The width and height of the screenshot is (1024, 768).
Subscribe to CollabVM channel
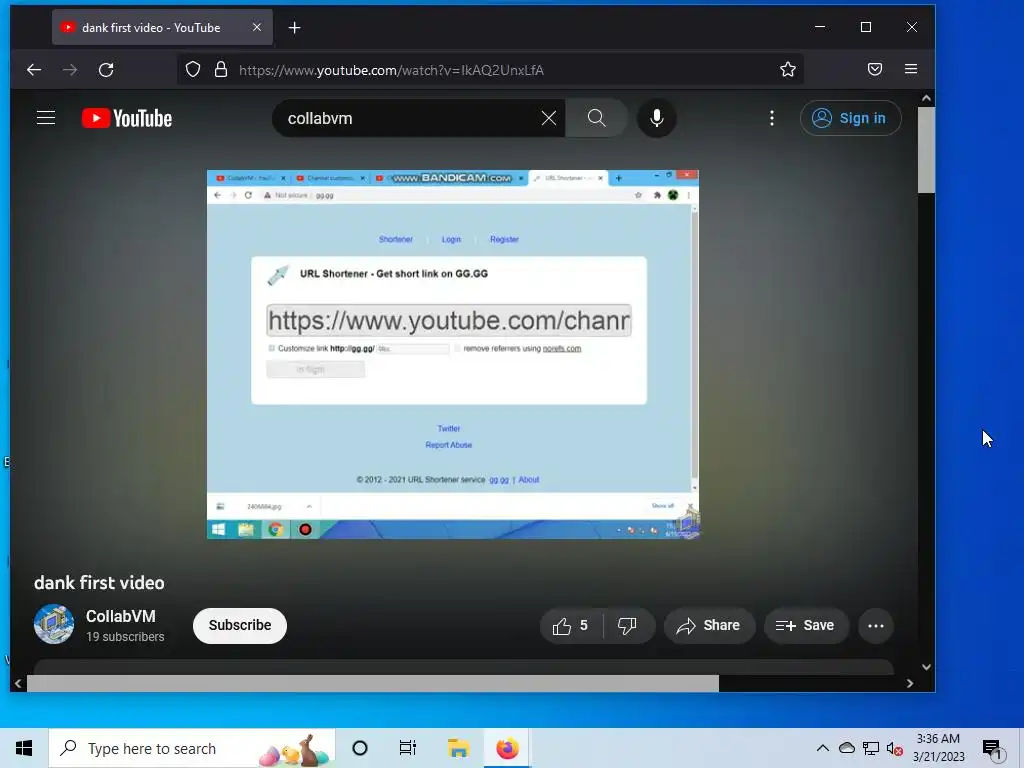tap(240, 626)
